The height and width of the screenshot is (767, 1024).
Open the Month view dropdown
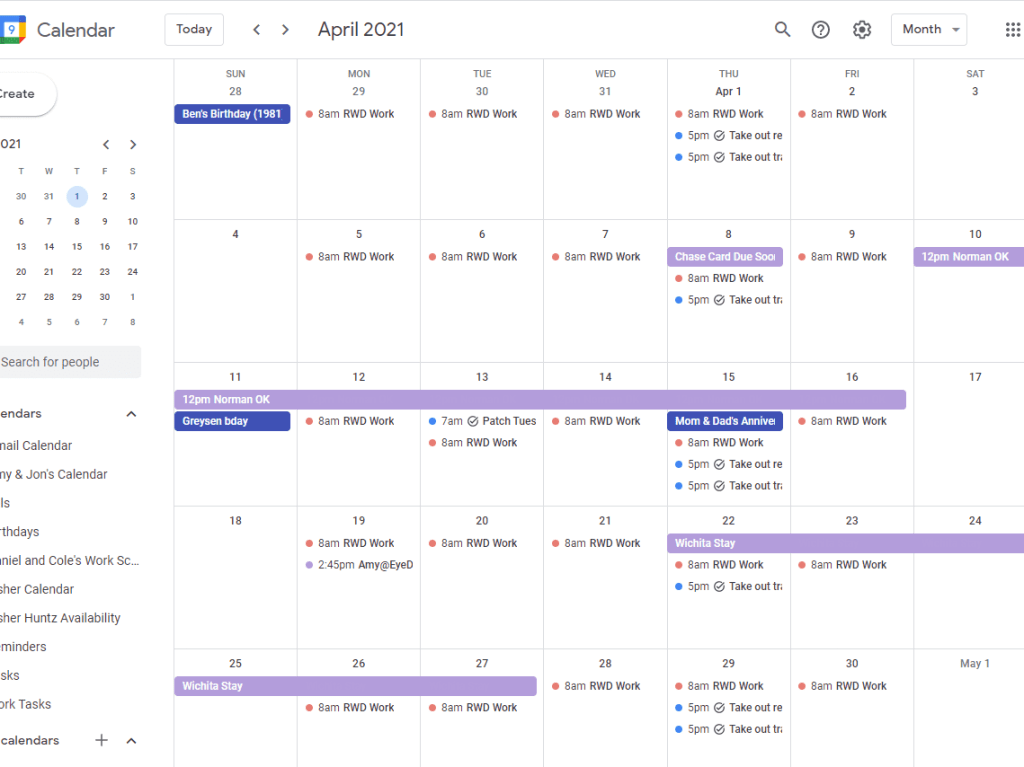pyautogui.click(x=928, y=30)
